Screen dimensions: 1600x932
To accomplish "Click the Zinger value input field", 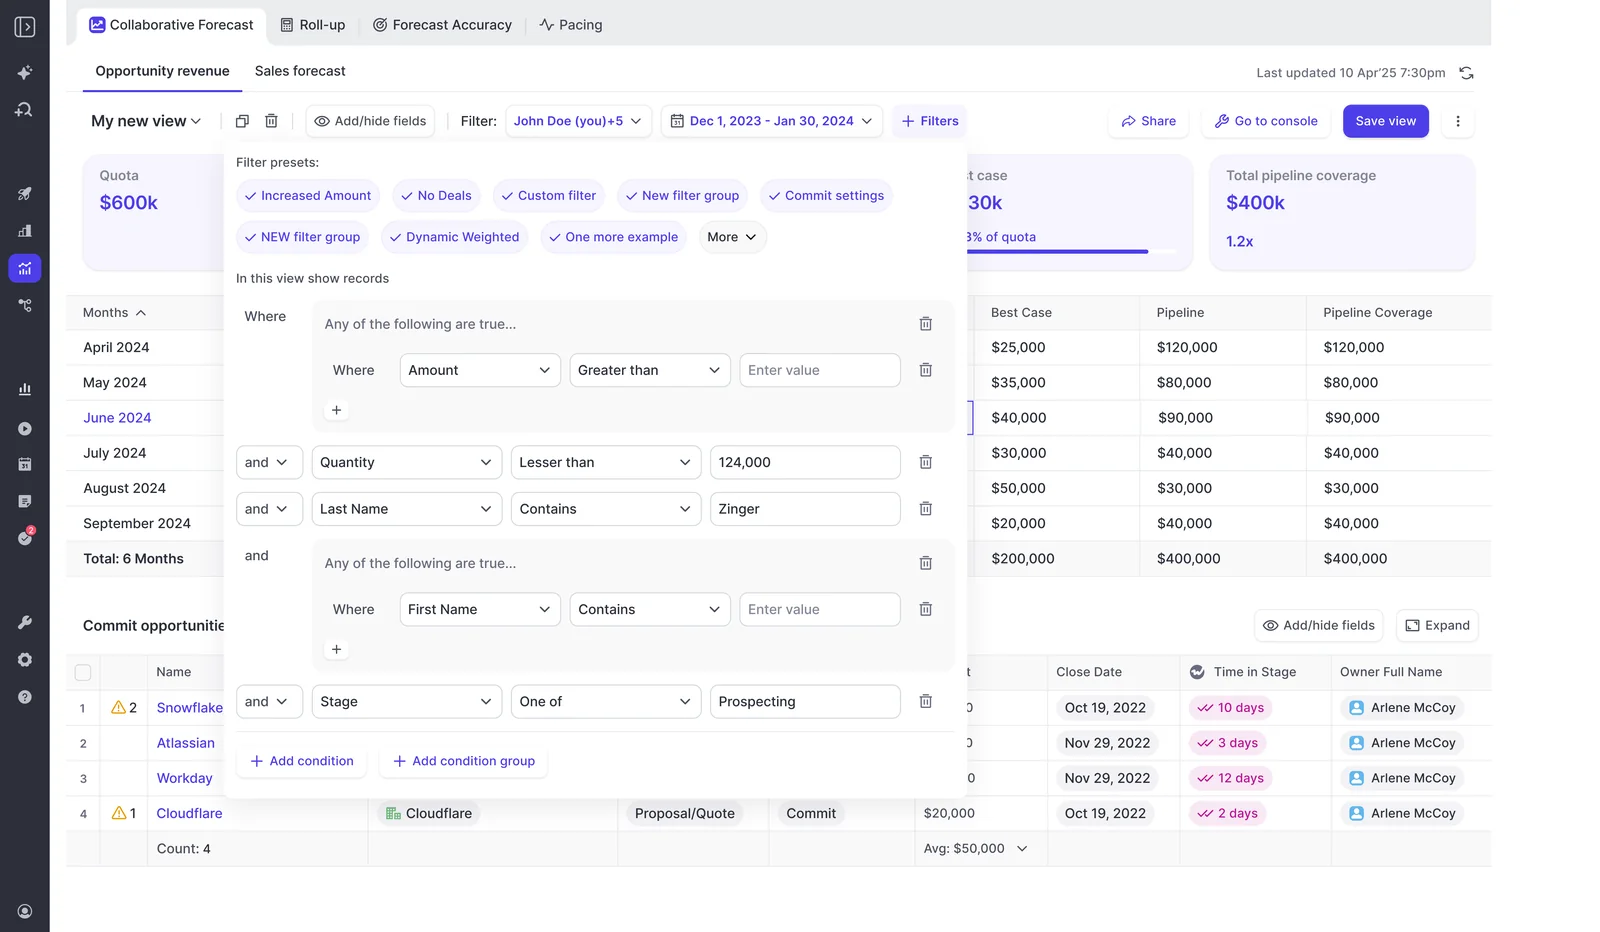I will (x=805, y=509).
